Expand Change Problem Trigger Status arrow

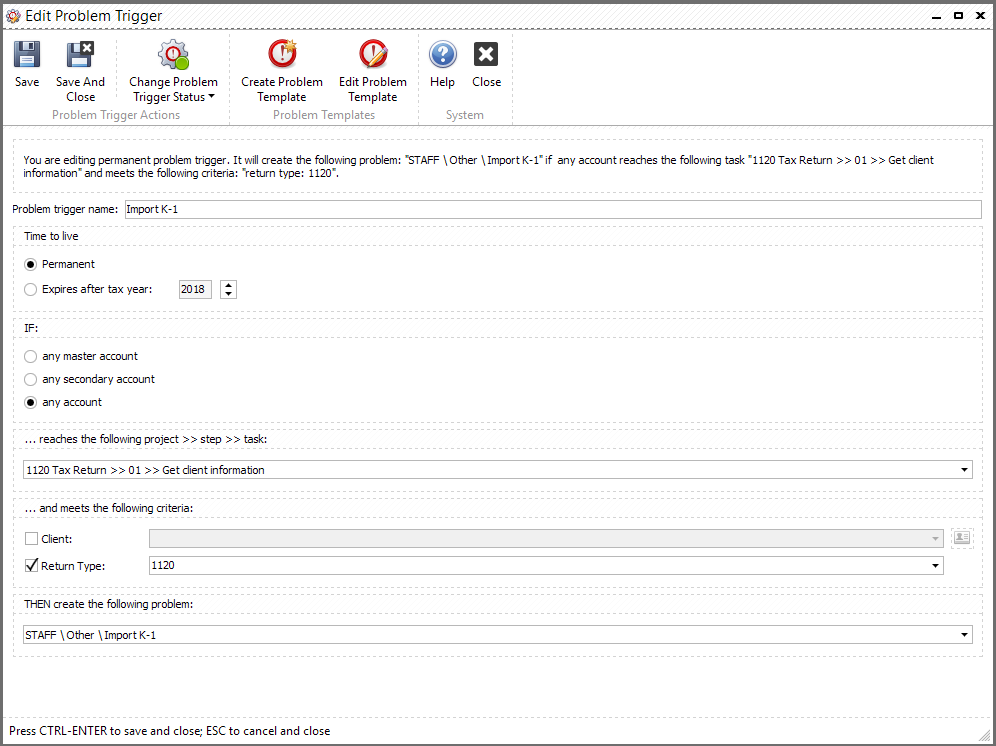pos(212,97)
